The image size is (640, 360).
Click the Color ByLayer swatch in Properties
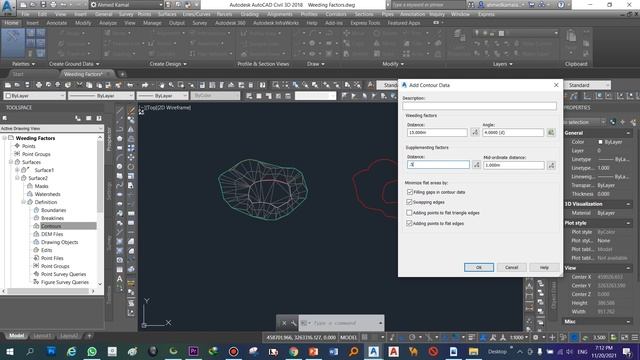600,142
